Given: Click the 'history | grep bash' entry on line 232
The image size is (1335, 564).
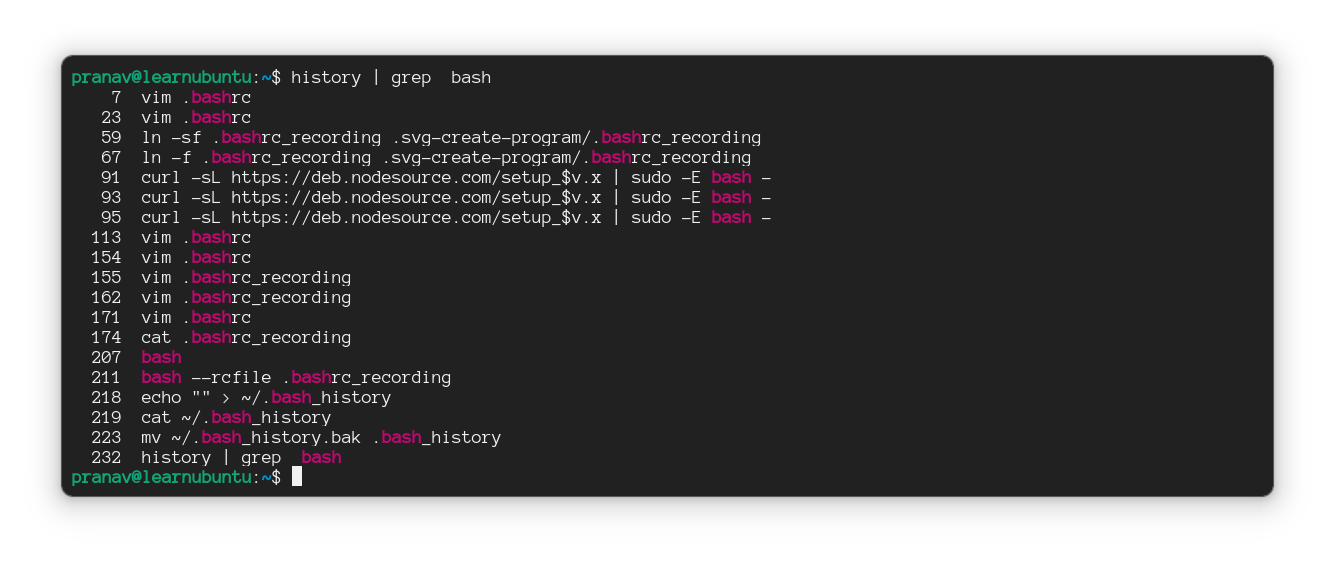Looking at the screenshot, I should [241, 457].
